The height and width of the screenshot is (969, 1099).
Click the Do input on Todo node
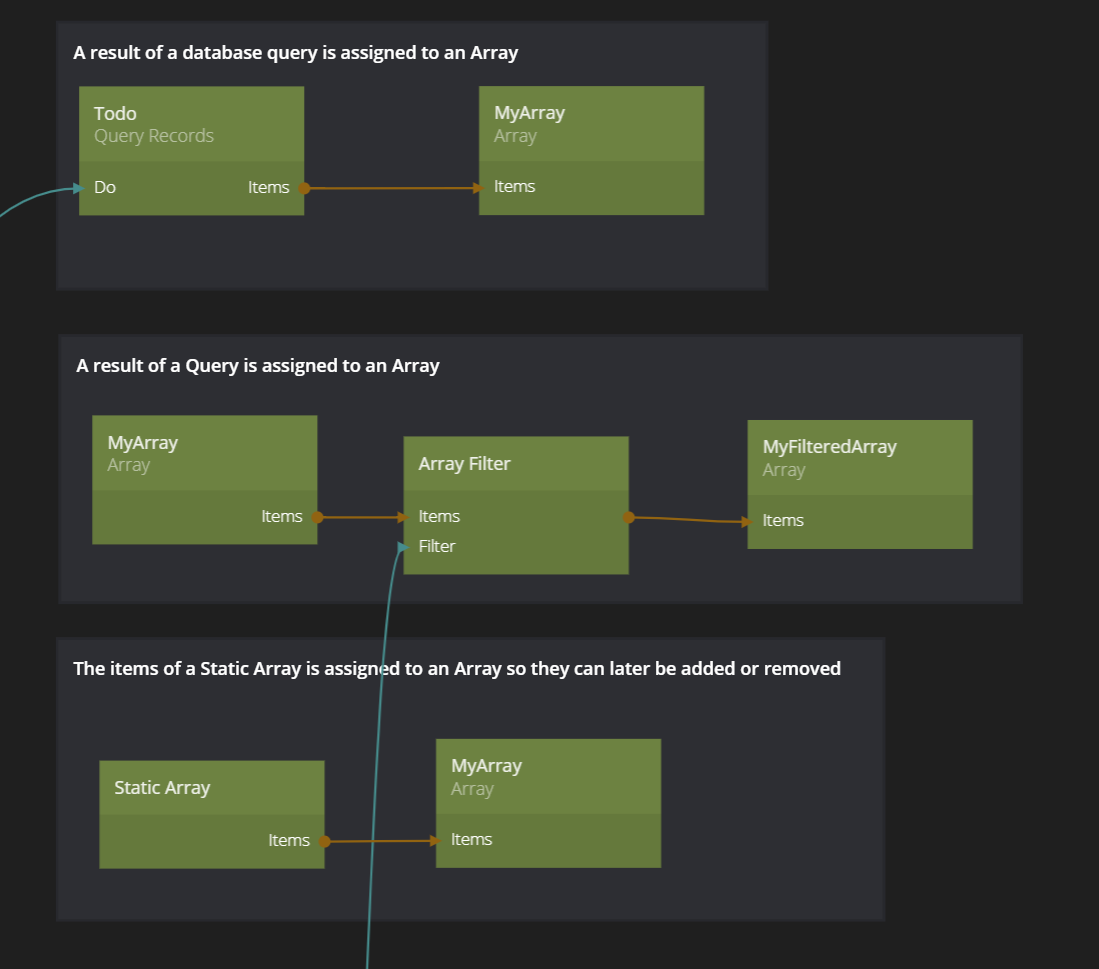(x=105, y=187)
